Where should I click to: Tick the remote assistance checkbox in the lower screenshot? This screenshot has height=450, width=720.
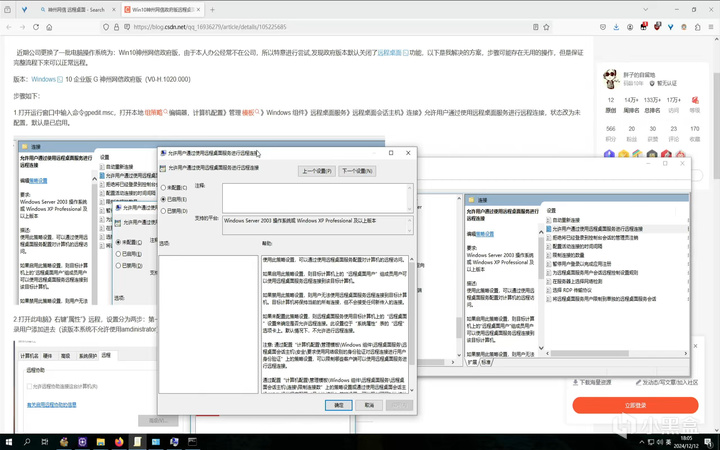click(29, 386)
